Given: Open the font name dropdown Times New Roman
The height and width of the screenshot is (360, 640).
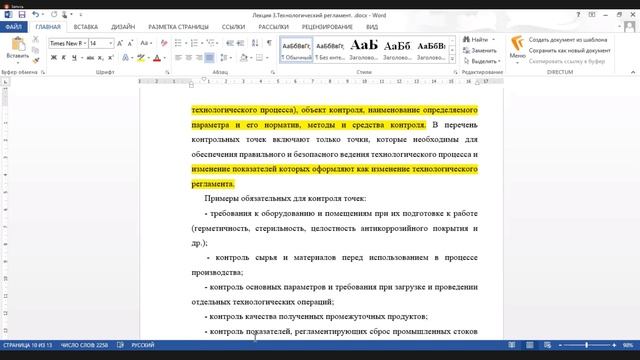Looking at the screenshot, I should click(x=85, y=43).
